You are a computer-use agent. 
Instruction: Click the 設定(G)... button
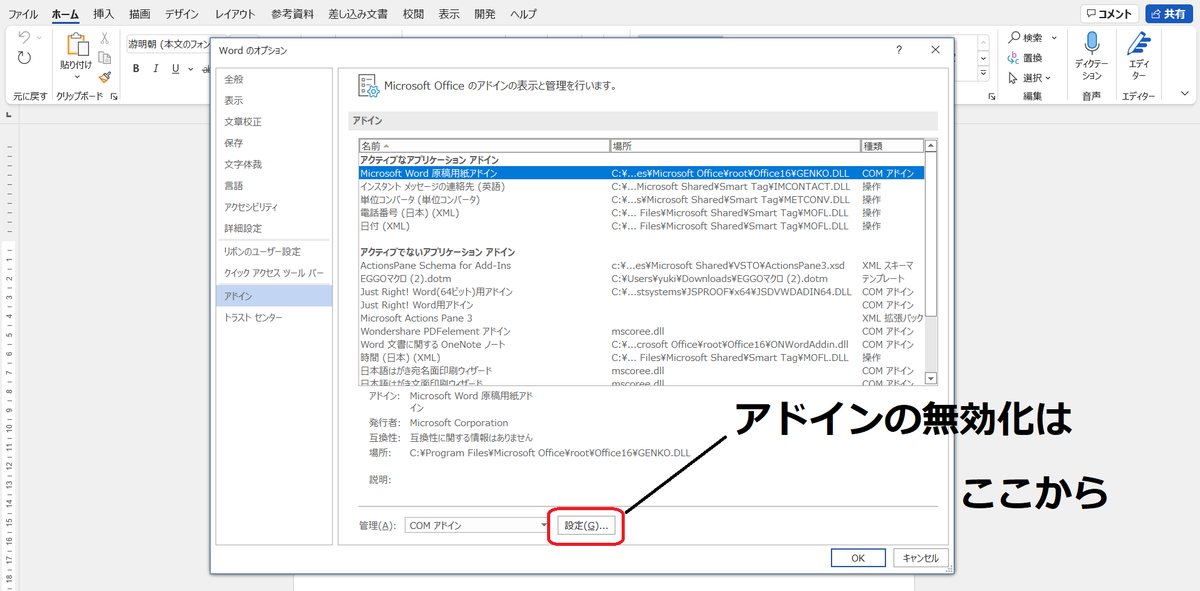[586, 525]
